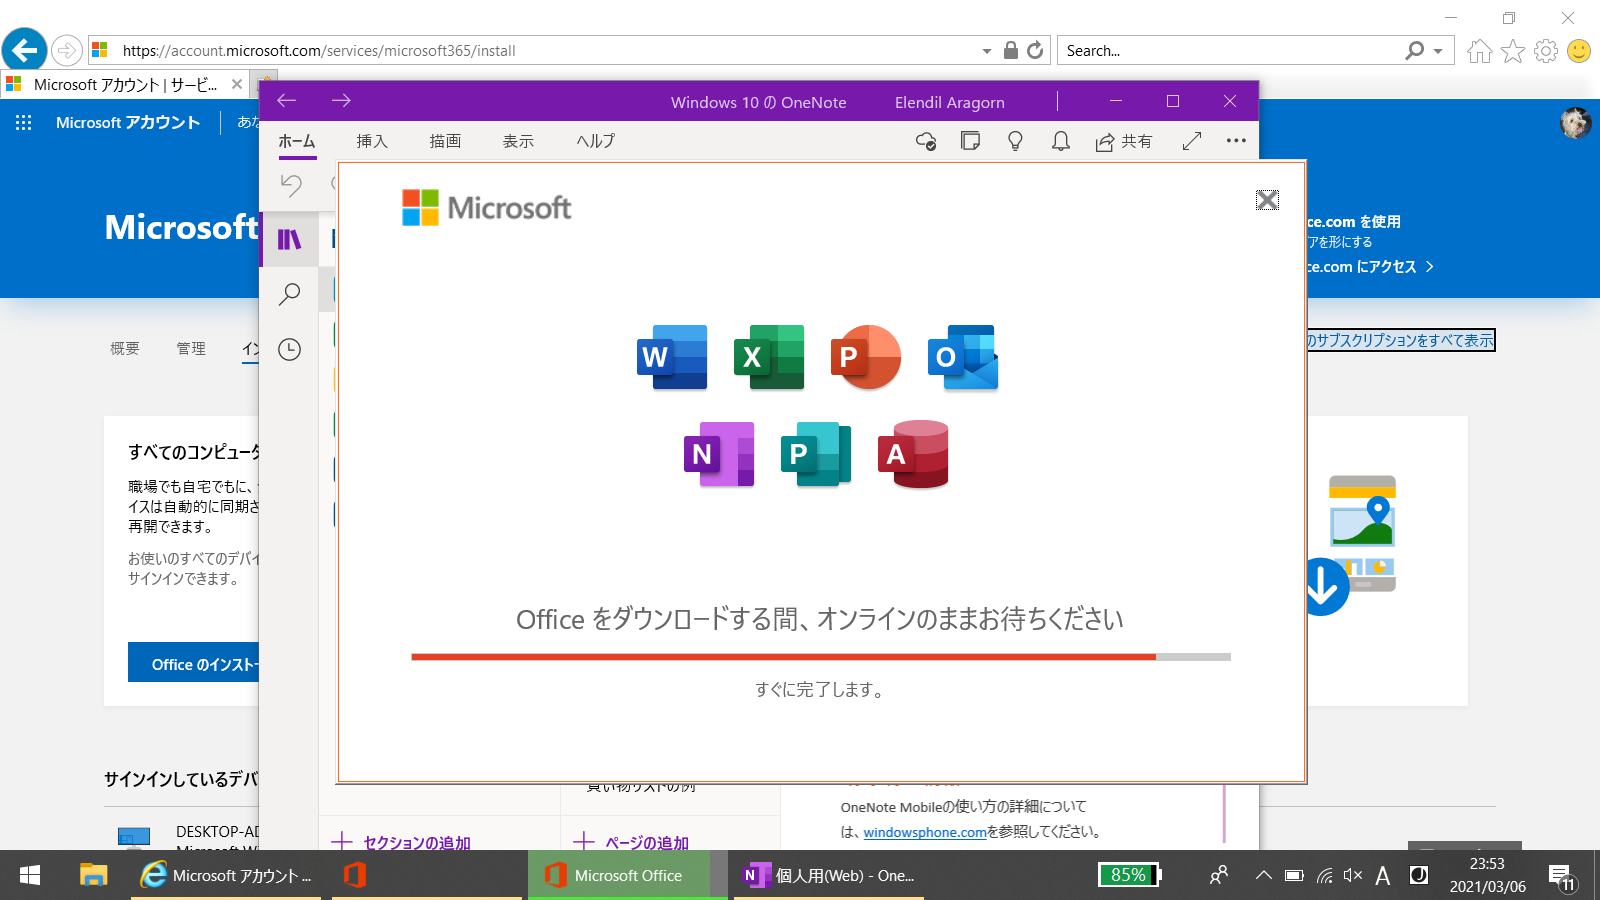Click the Outlook icon in the Office installer

963,357
